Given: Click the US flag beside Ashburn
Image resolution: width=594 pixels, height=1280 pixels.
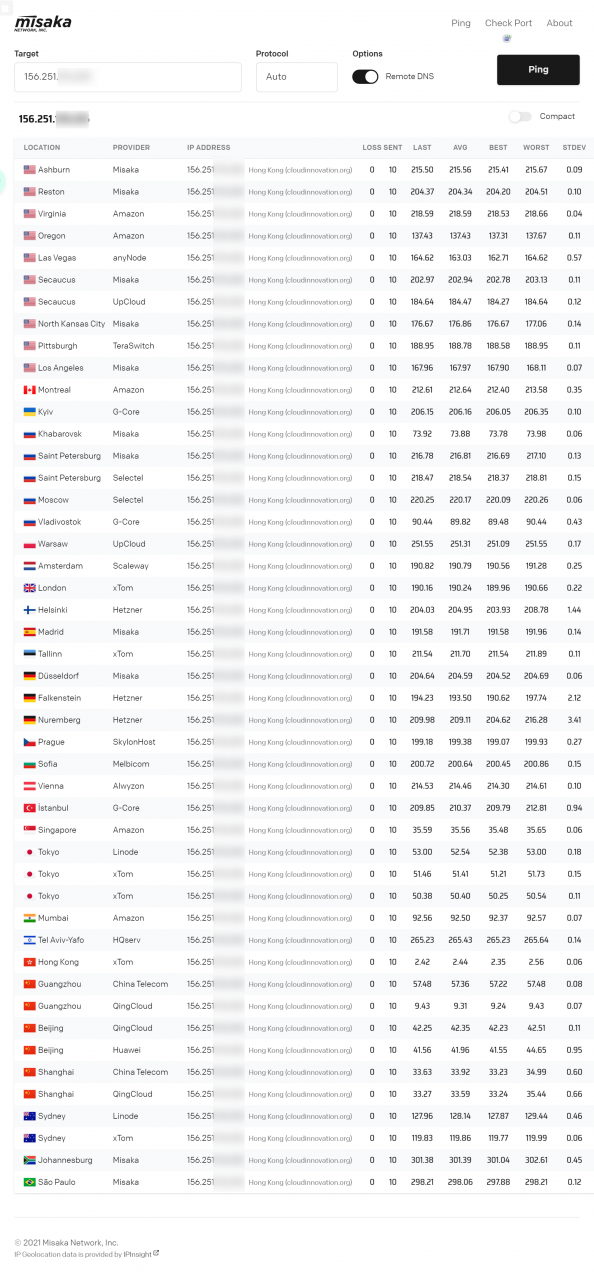Looking at the screenshot, I should point(30,170).
